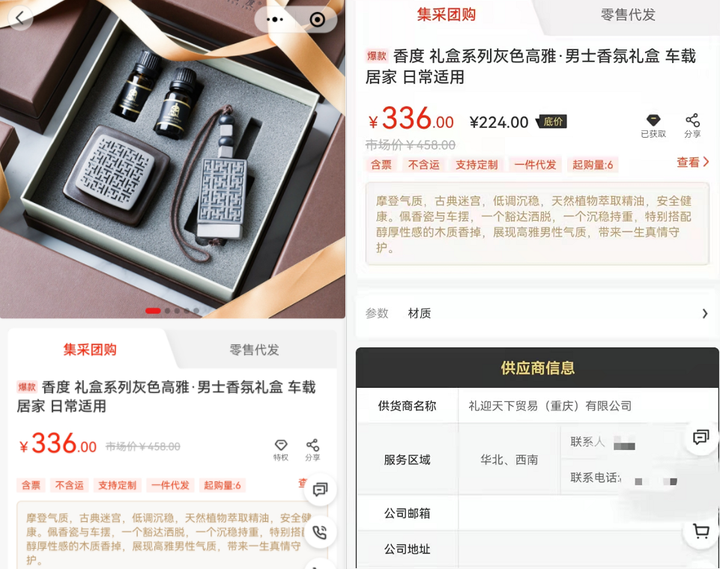
Task: Open the floating phone call icon
Action: click(320, 532)
